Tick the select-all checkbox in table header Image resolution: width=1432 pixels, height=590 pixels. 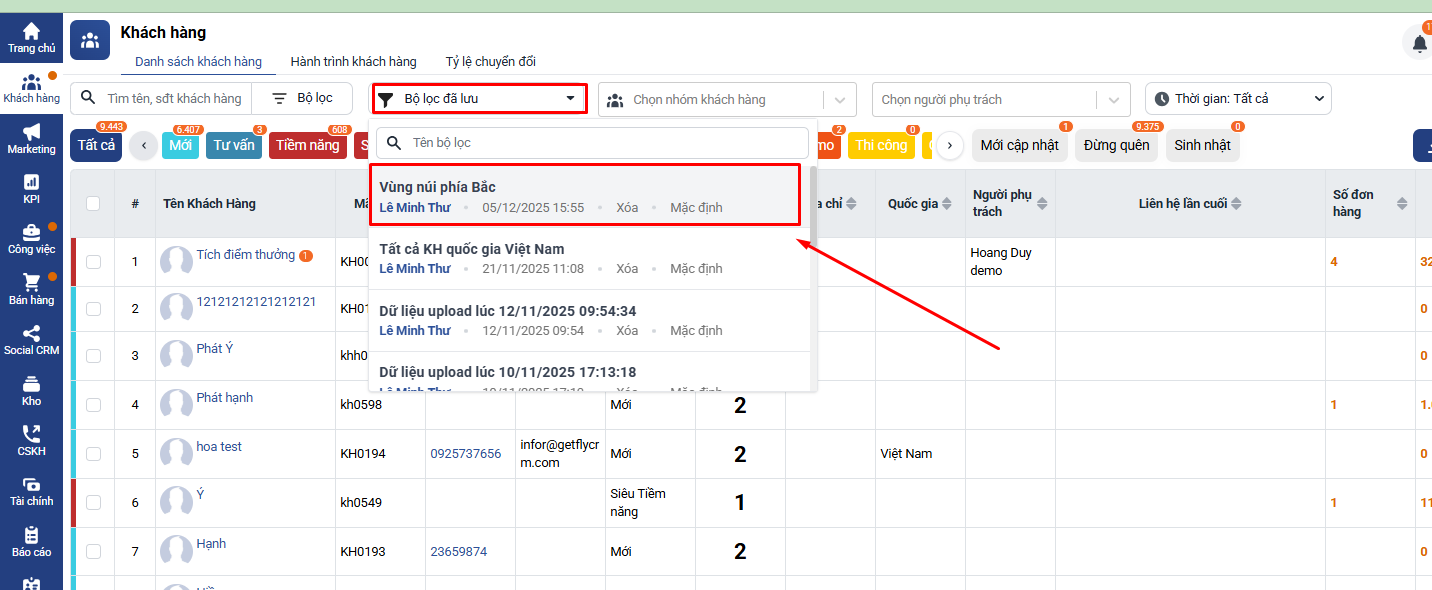click(x=93, y=204)
